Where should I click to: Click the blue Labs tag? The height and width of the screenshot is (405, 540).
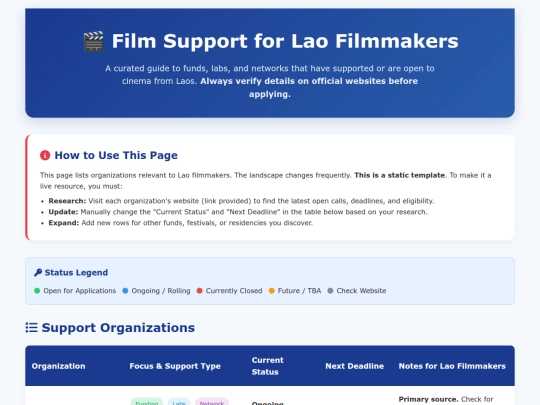[179, 402]
